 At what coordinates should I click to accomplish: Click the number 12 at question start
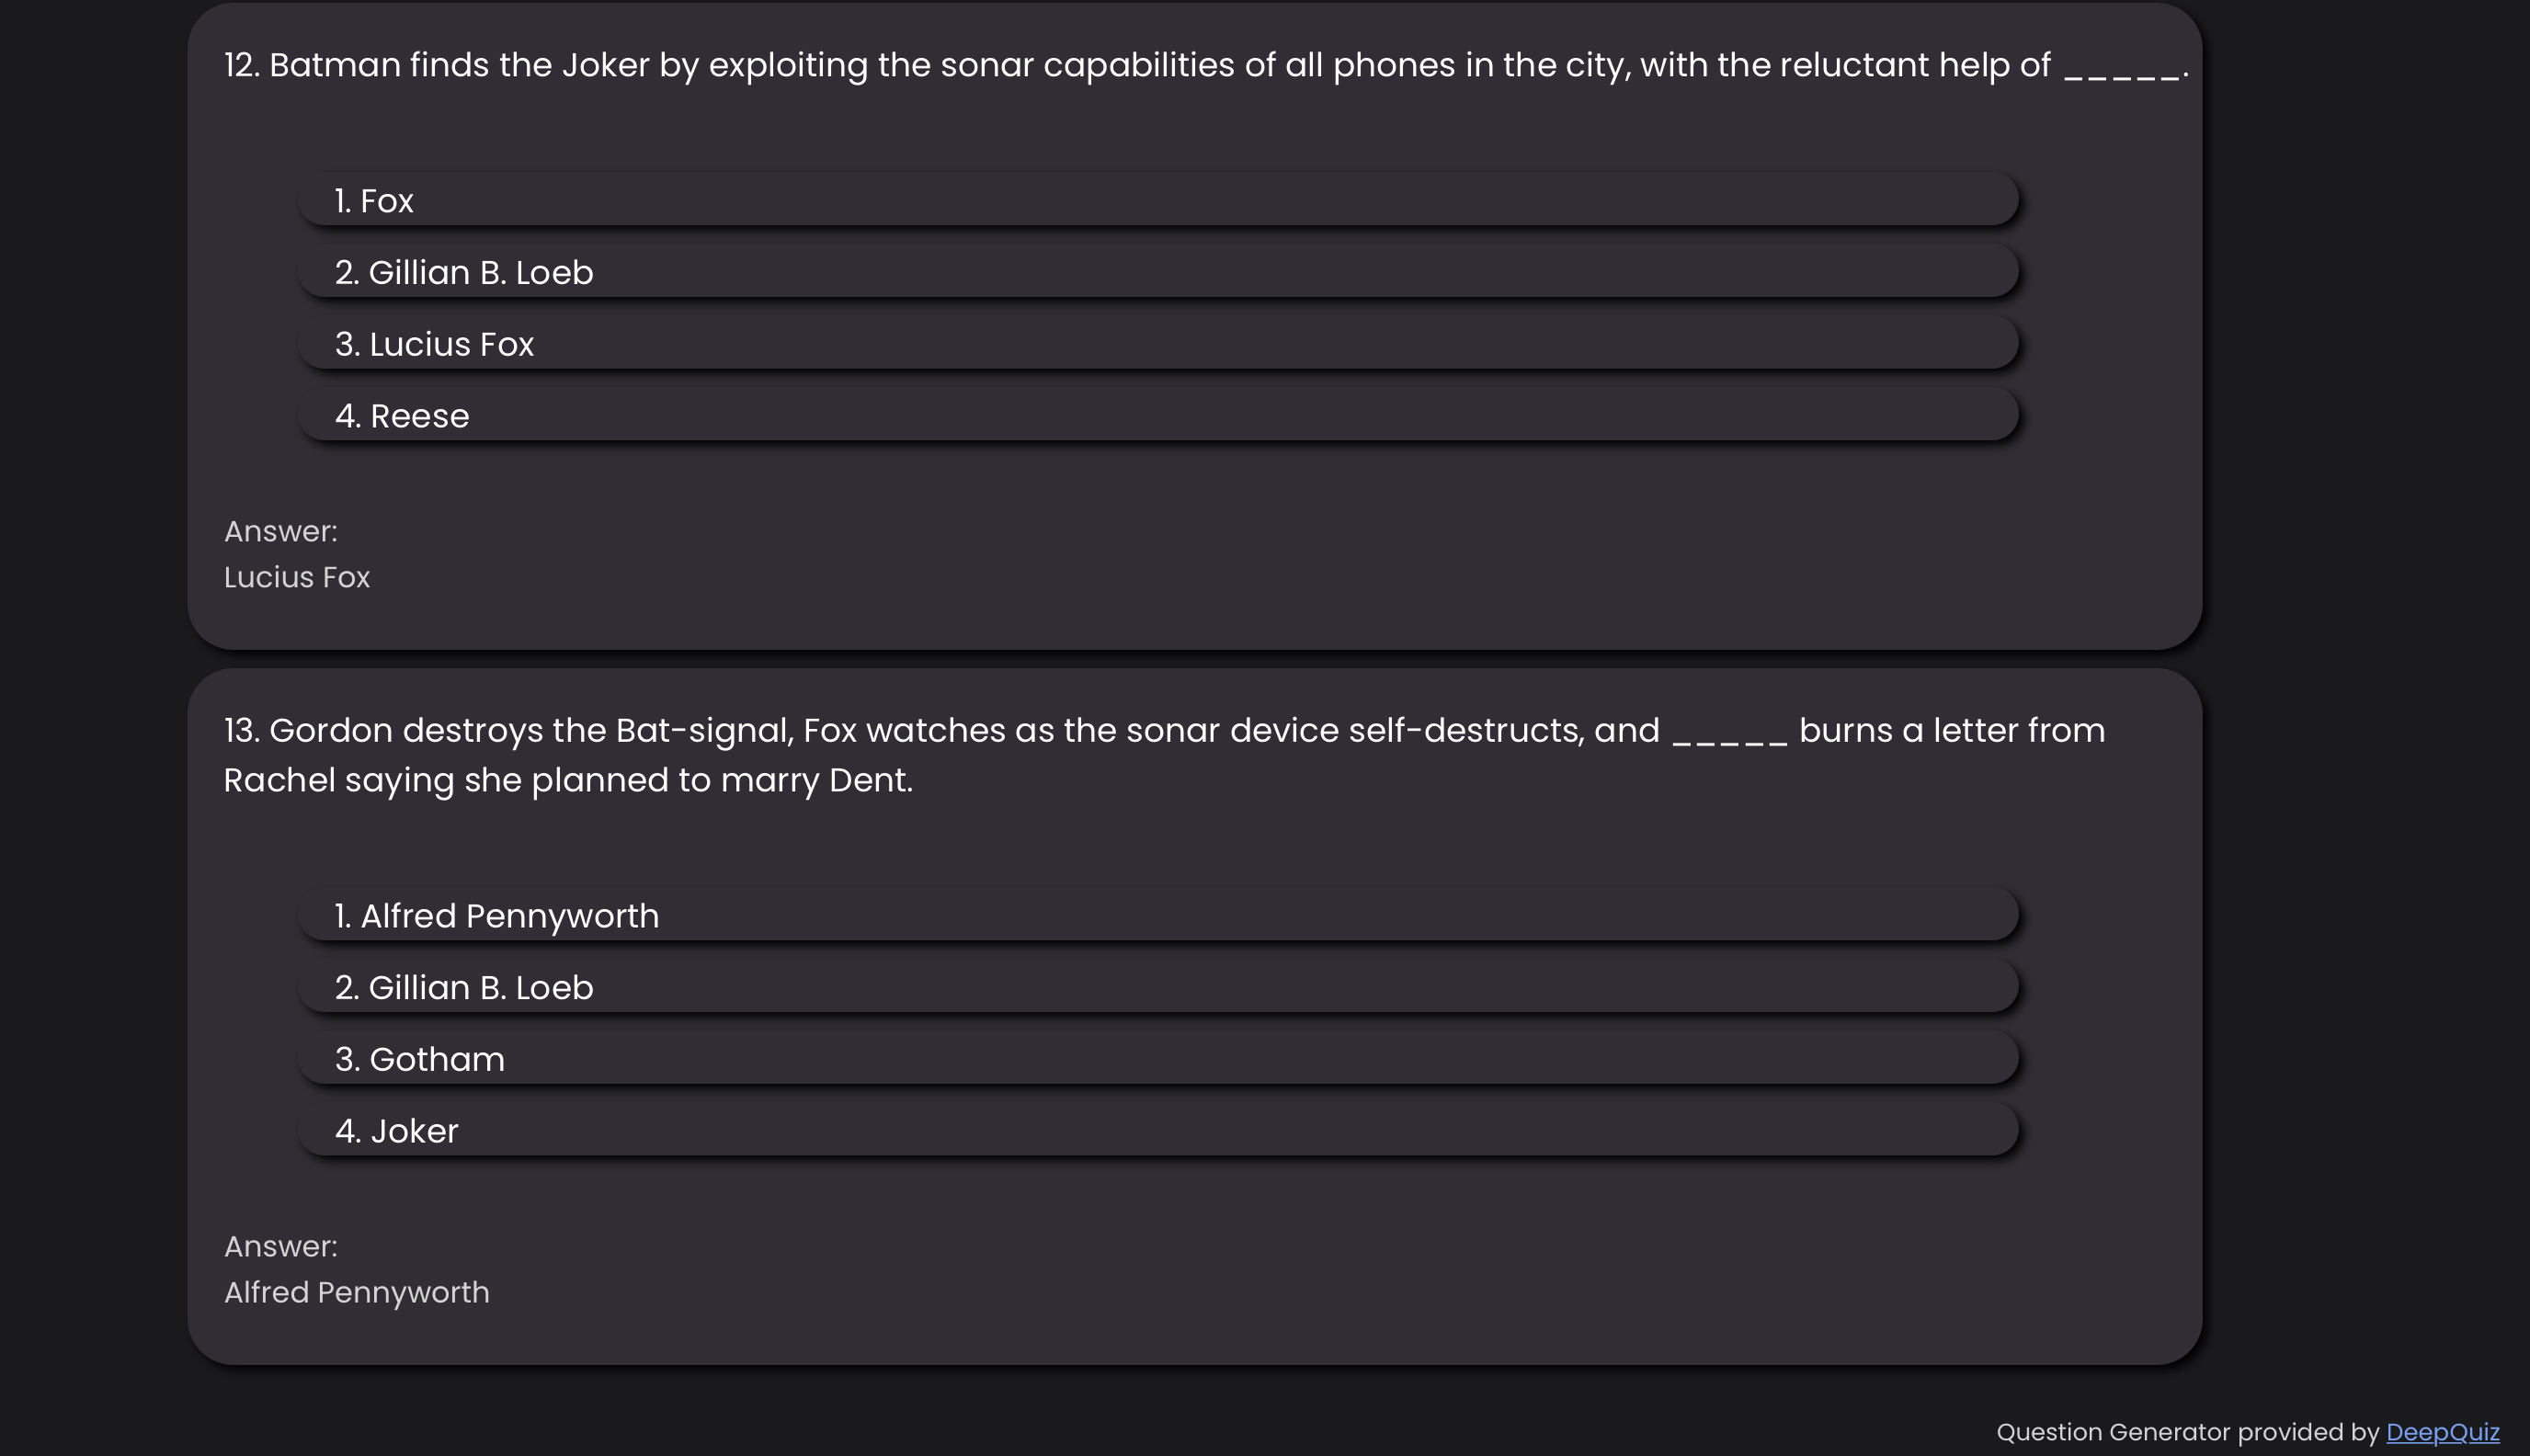241,65
